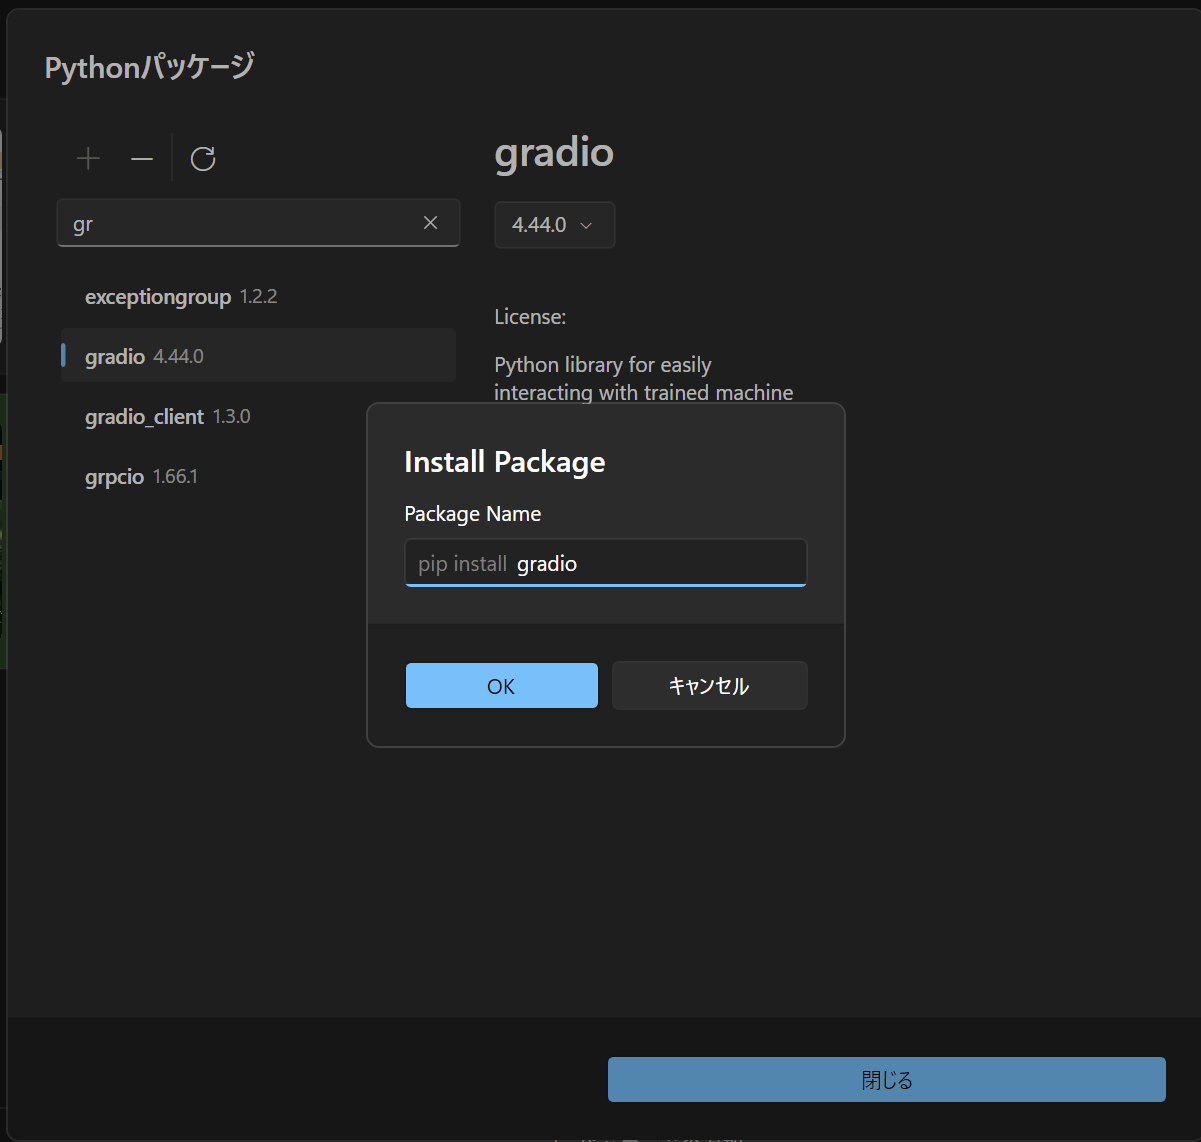Click the plus icon to add package
1201x1142 pixels.
click(89, 159)
